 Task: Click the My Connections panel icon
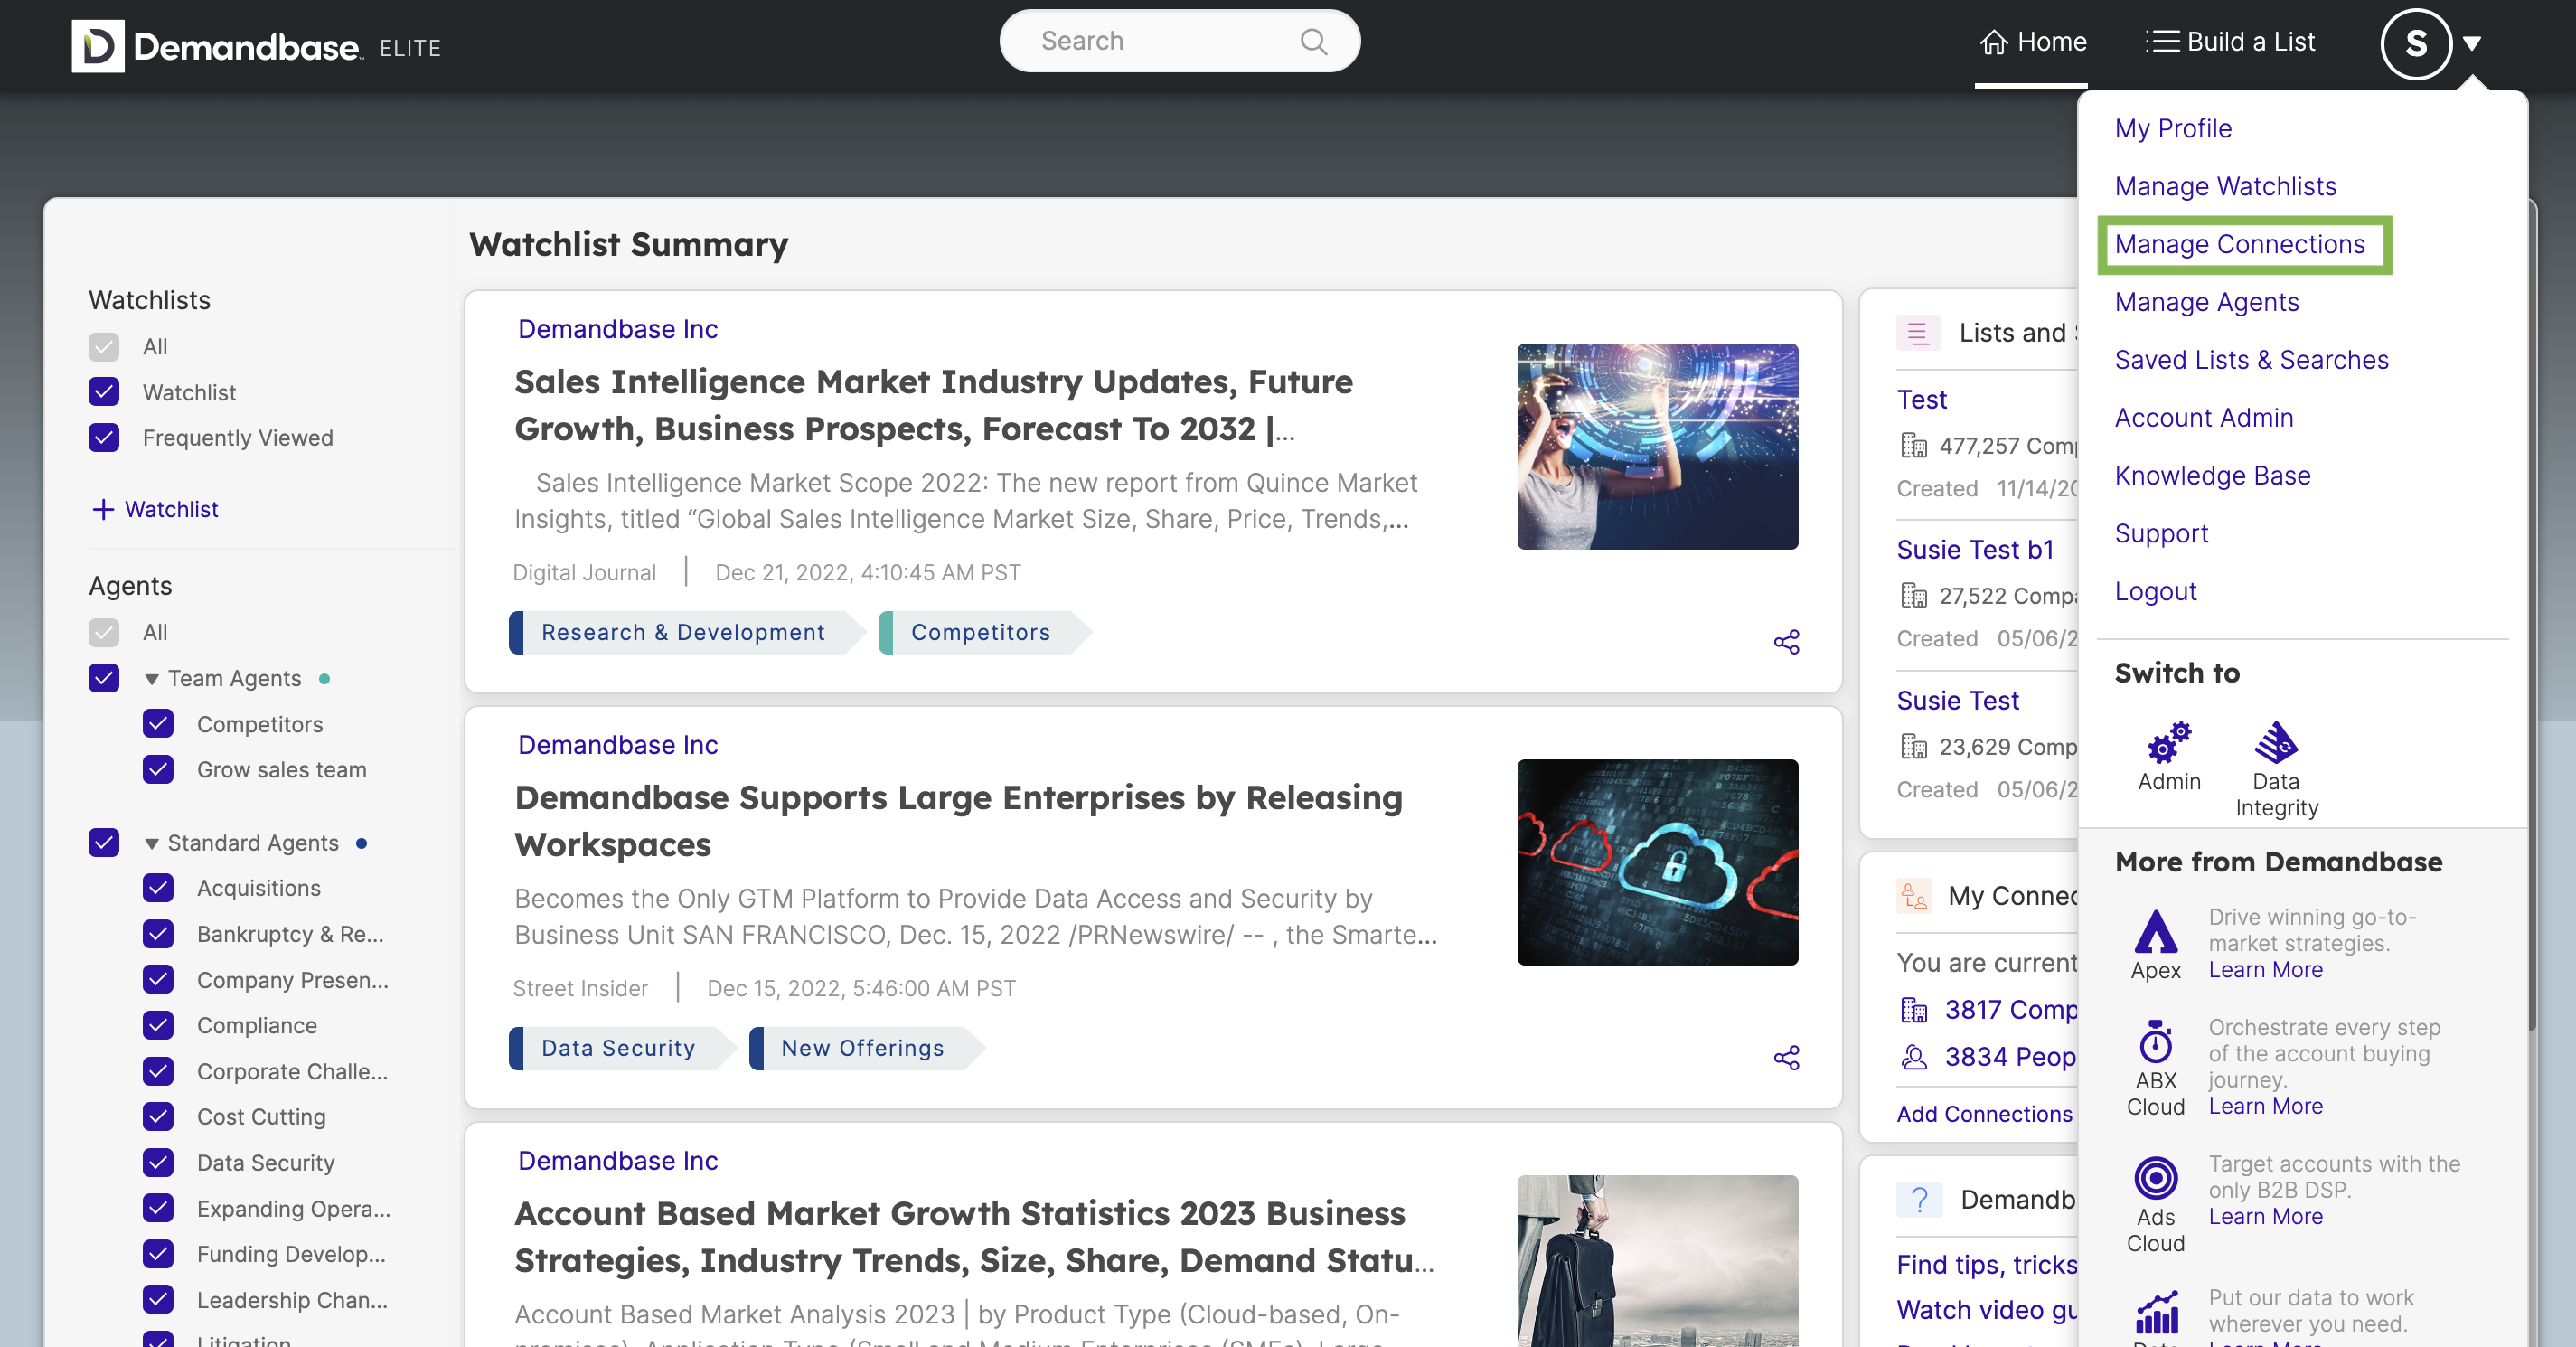click(1914, 896)
